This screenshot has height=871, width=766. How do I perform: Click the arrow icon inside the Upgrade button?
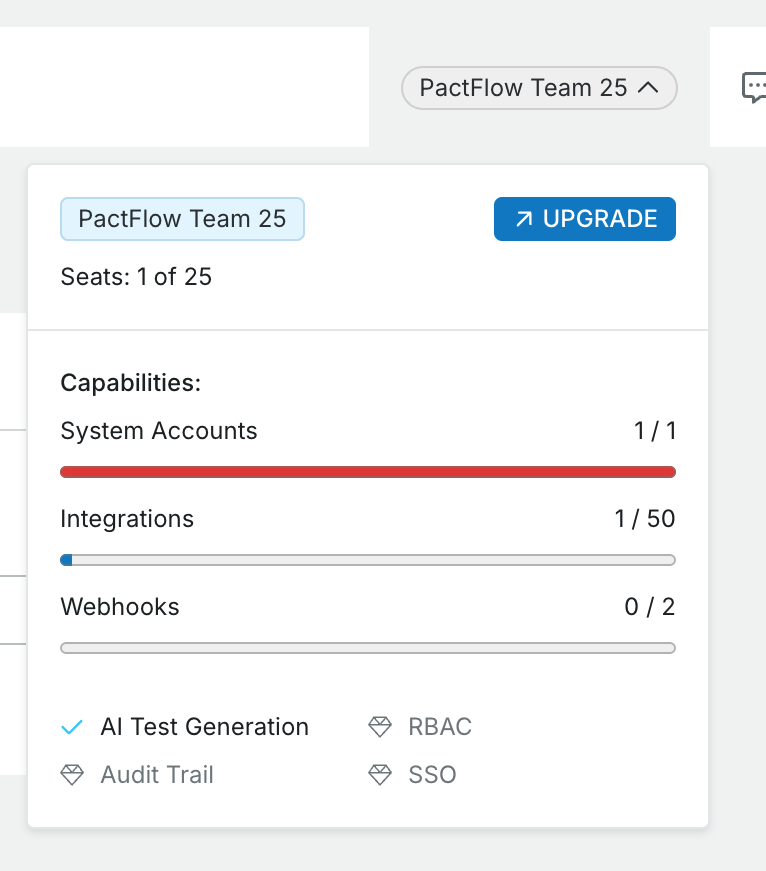coord(523,220)
